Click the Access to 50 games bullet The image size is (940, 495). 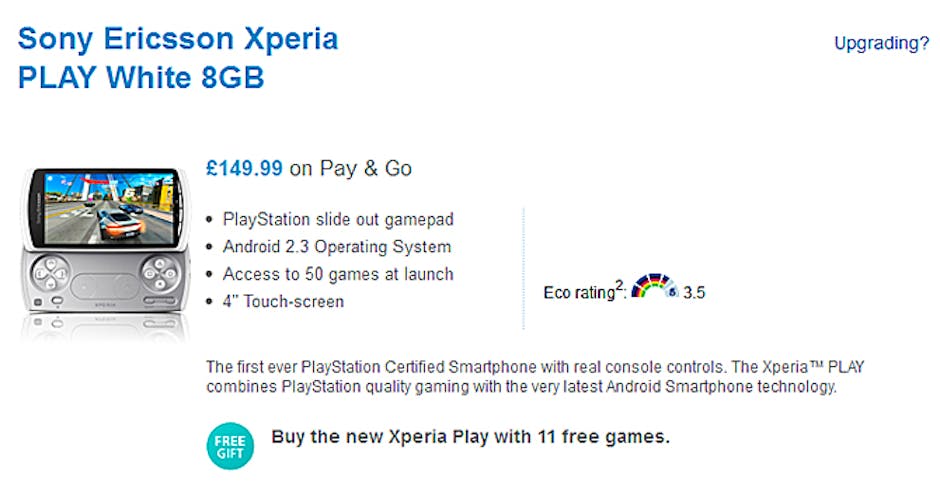coord(338,274)
